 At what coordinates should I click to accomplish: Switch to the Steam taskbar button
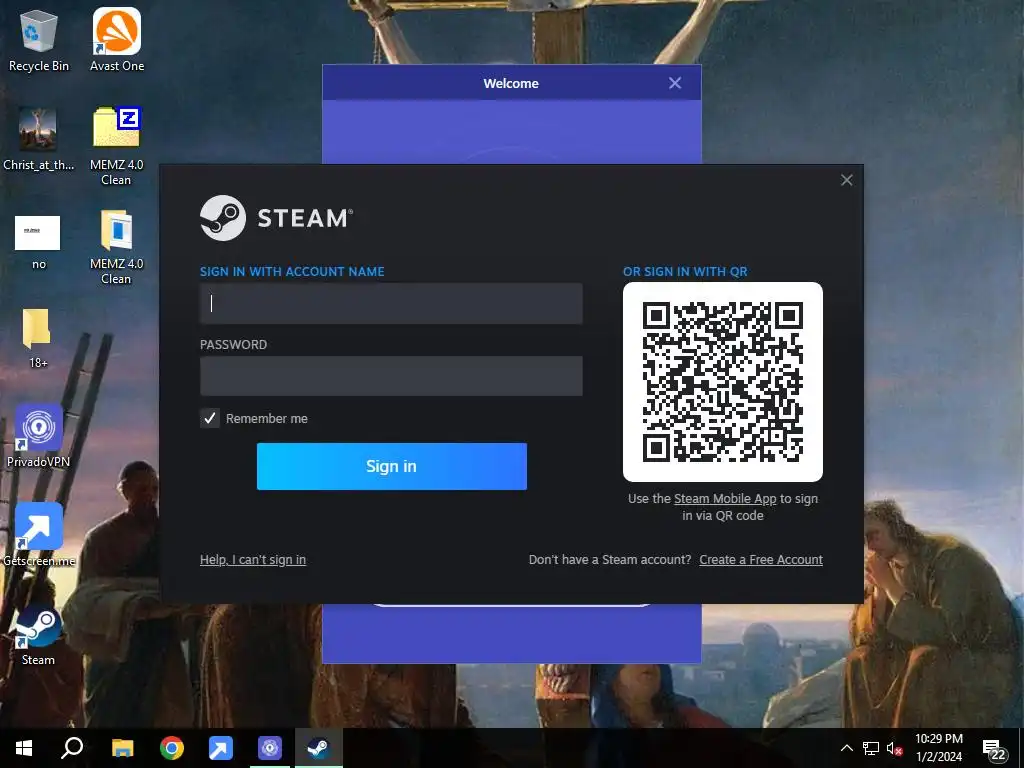click(319, 748)
